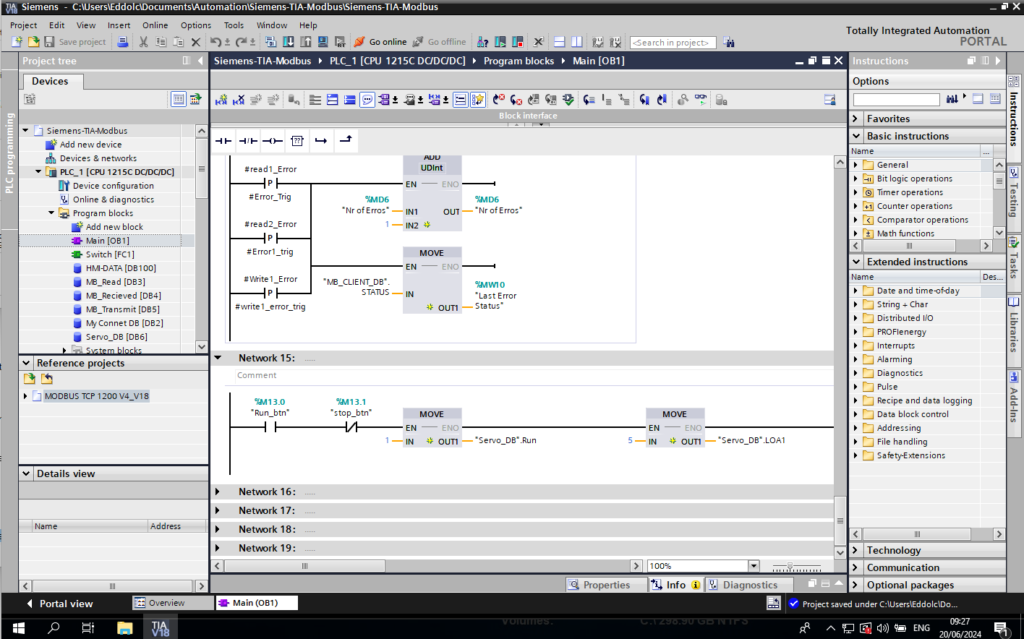Open the zoom level 100% dropdown

point(754,566)
